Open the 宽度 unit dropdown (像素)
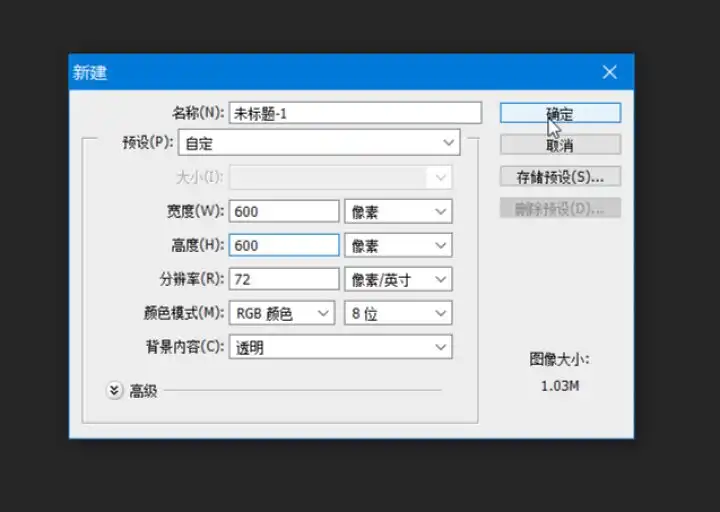This screenshot has height=512, width=720. tap(398, 211)
